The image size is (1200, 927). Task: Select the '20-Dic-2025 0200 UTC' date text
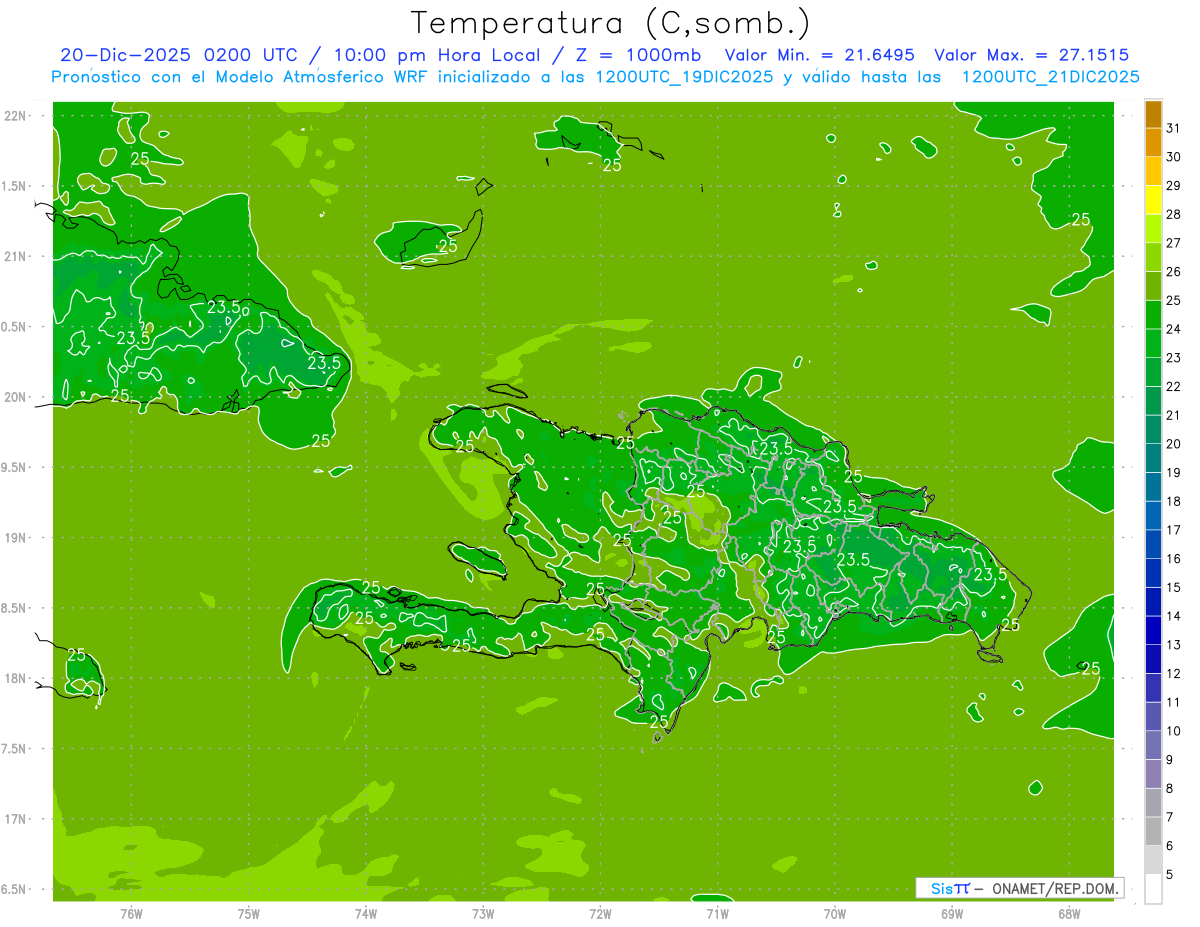click(179, 55)
